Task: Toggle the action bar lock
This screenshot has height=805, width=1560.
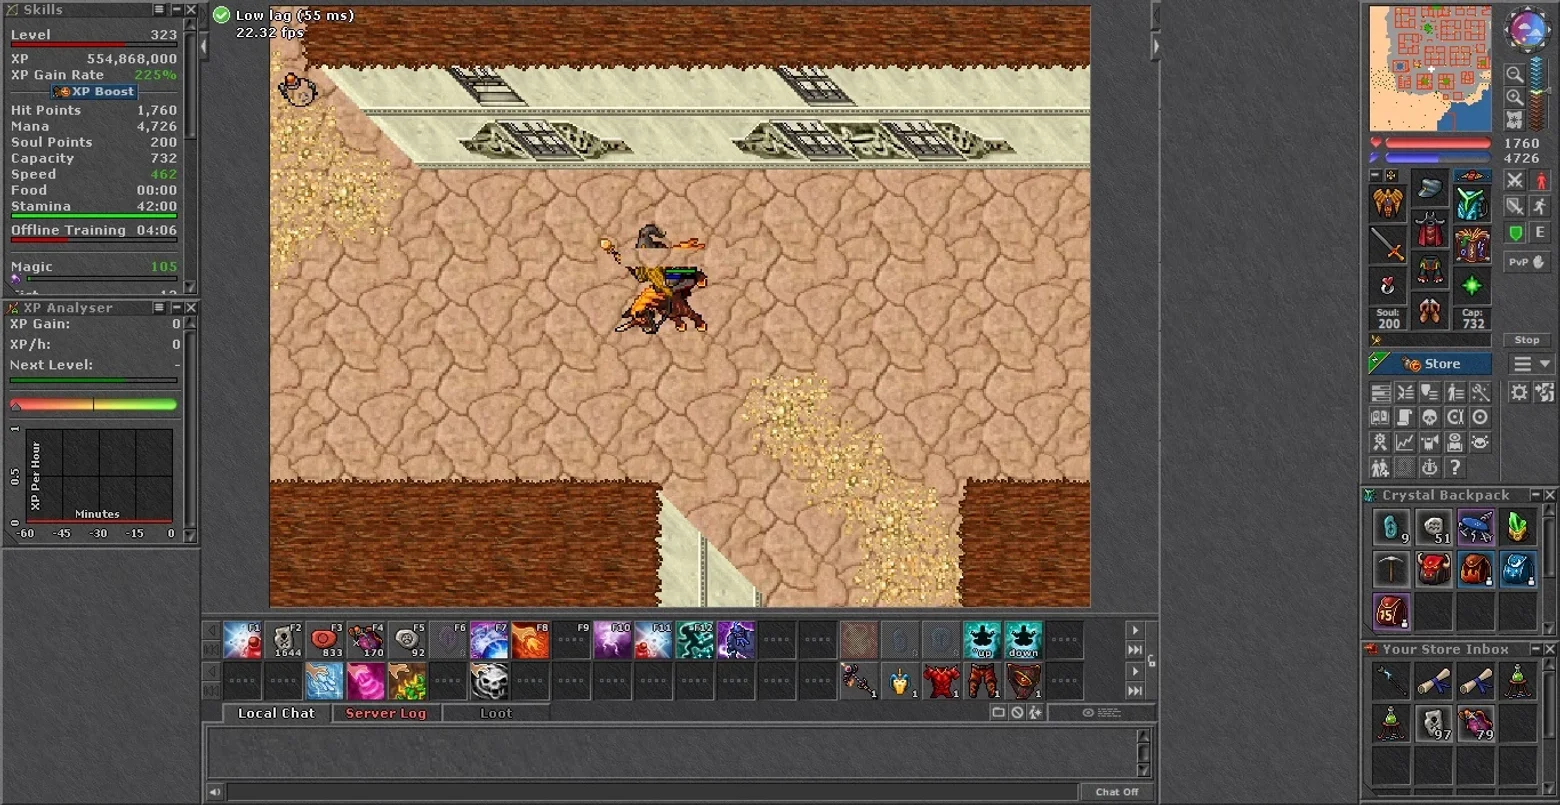Action: coord(1151,660)
